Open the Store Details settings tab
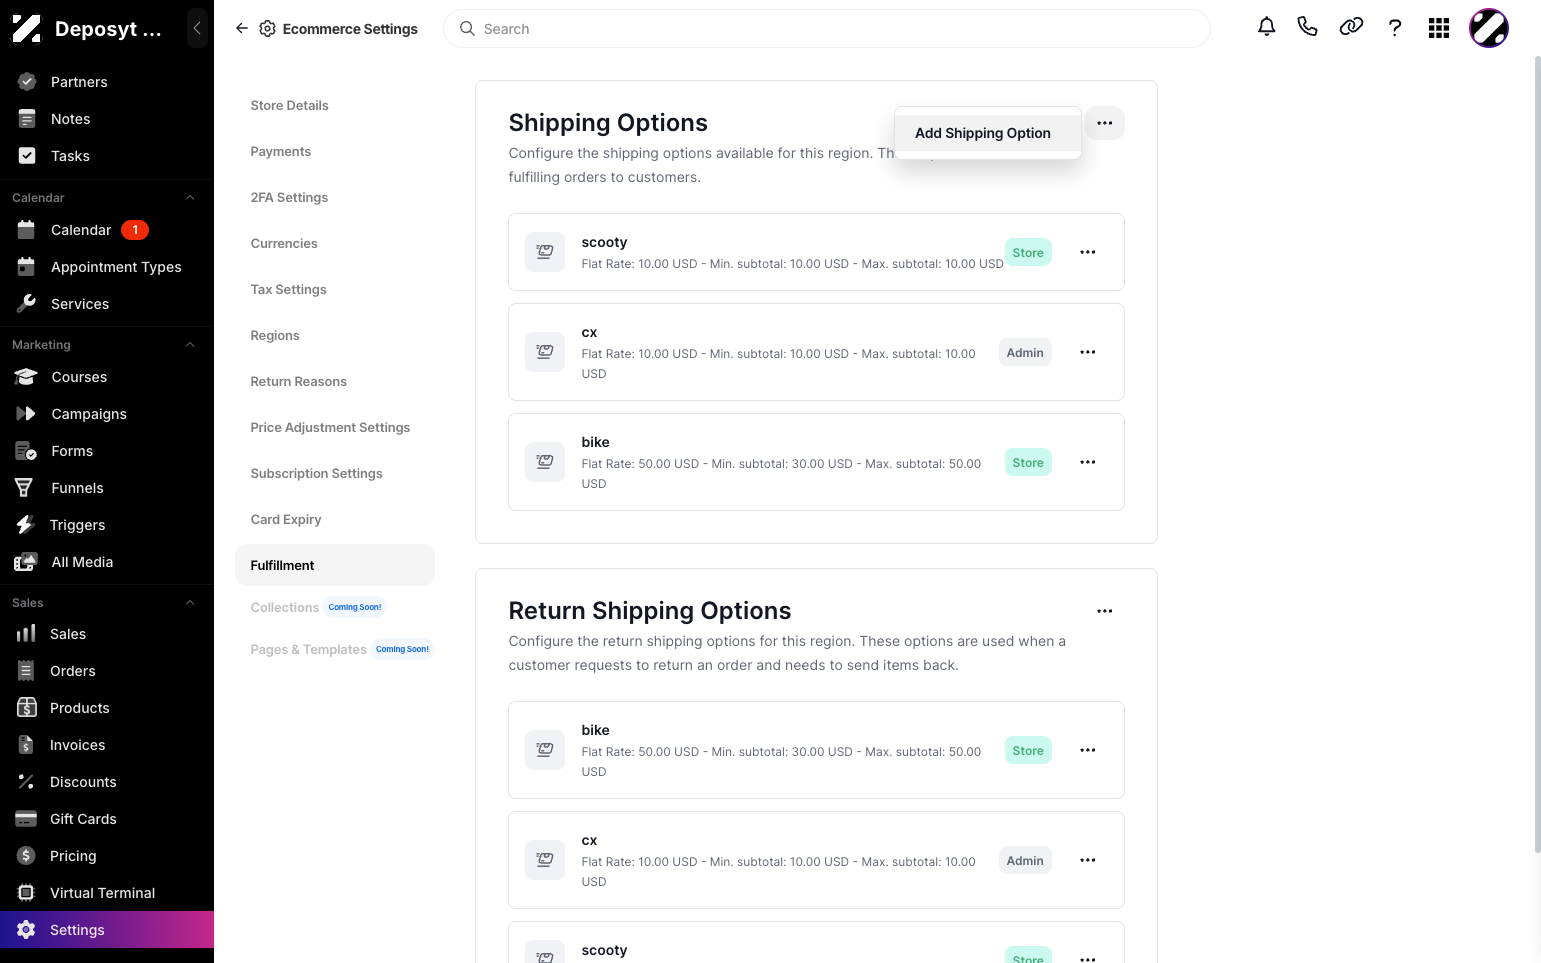1541x963 pixels. [290, 105]
